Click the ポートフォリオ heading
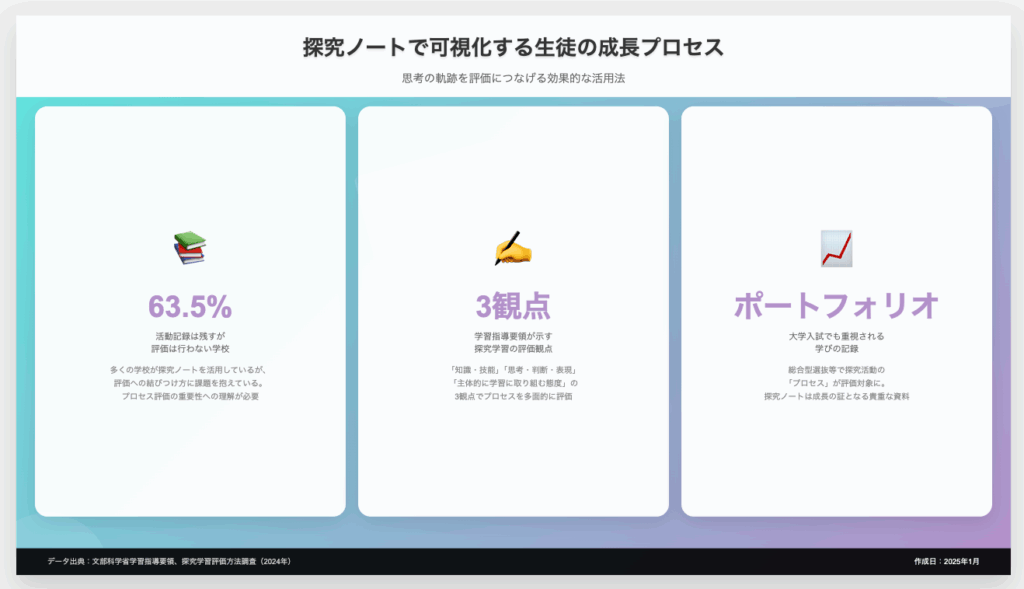Image resolution: width=1024 pixels, height=589 pixels. pos(836,306)
